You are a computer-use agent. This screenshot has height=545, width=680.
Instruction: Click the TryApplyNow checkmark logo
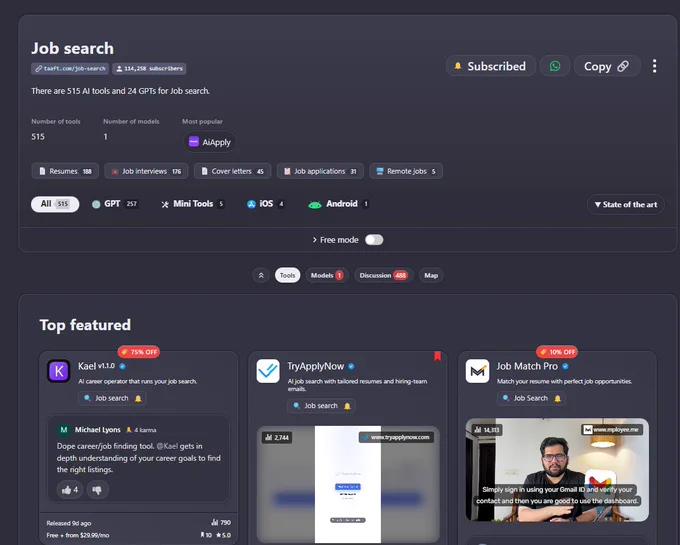268,371
